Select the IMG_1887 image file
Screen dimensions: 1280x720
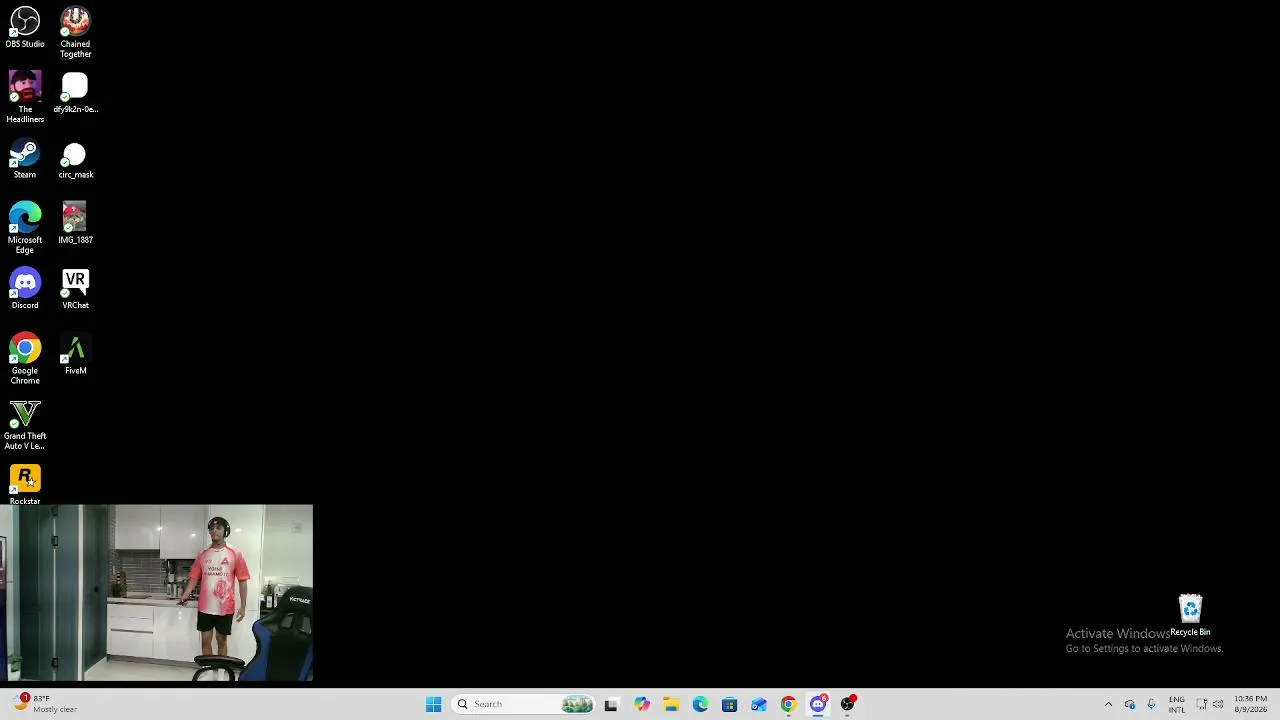coord(75,224)
